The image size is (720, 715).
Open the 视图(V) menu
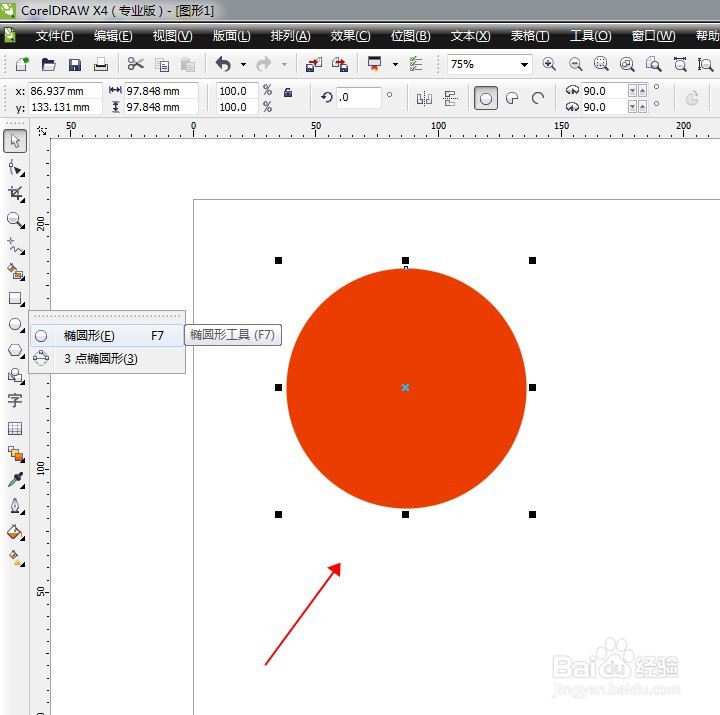pos(172,36)
